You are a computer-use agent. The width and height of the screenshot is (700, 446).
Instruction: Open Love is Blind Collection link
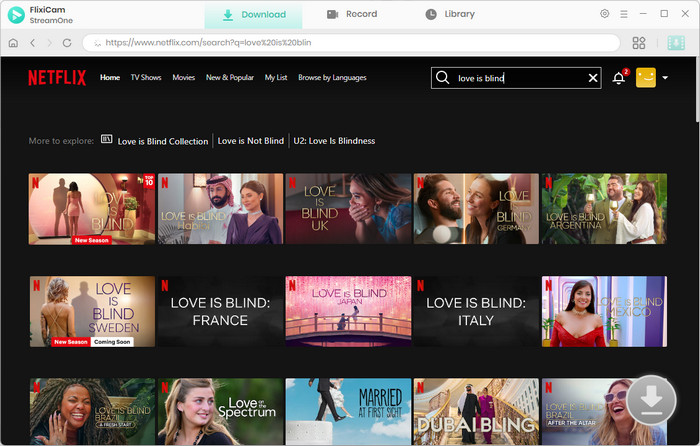(x=163, y=142)
